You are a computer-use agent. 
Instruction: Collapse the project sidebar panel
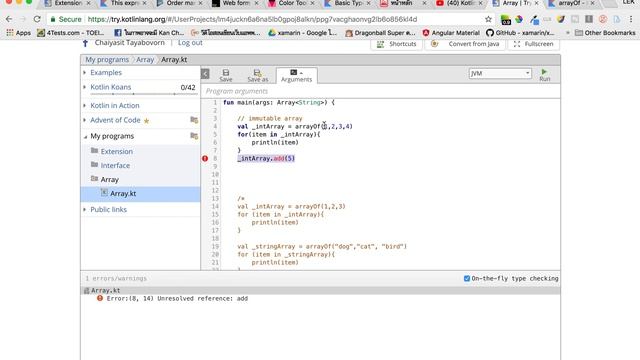click(205, 74)
